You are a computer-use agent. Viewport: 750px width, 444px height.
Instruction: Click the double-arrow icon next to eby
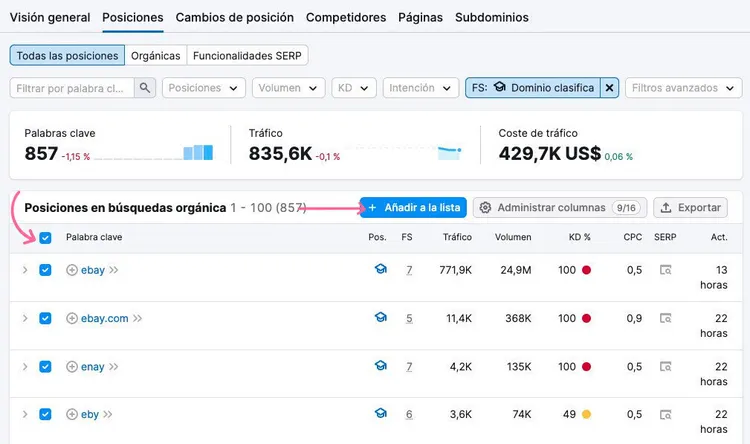[x=108, y=414]
